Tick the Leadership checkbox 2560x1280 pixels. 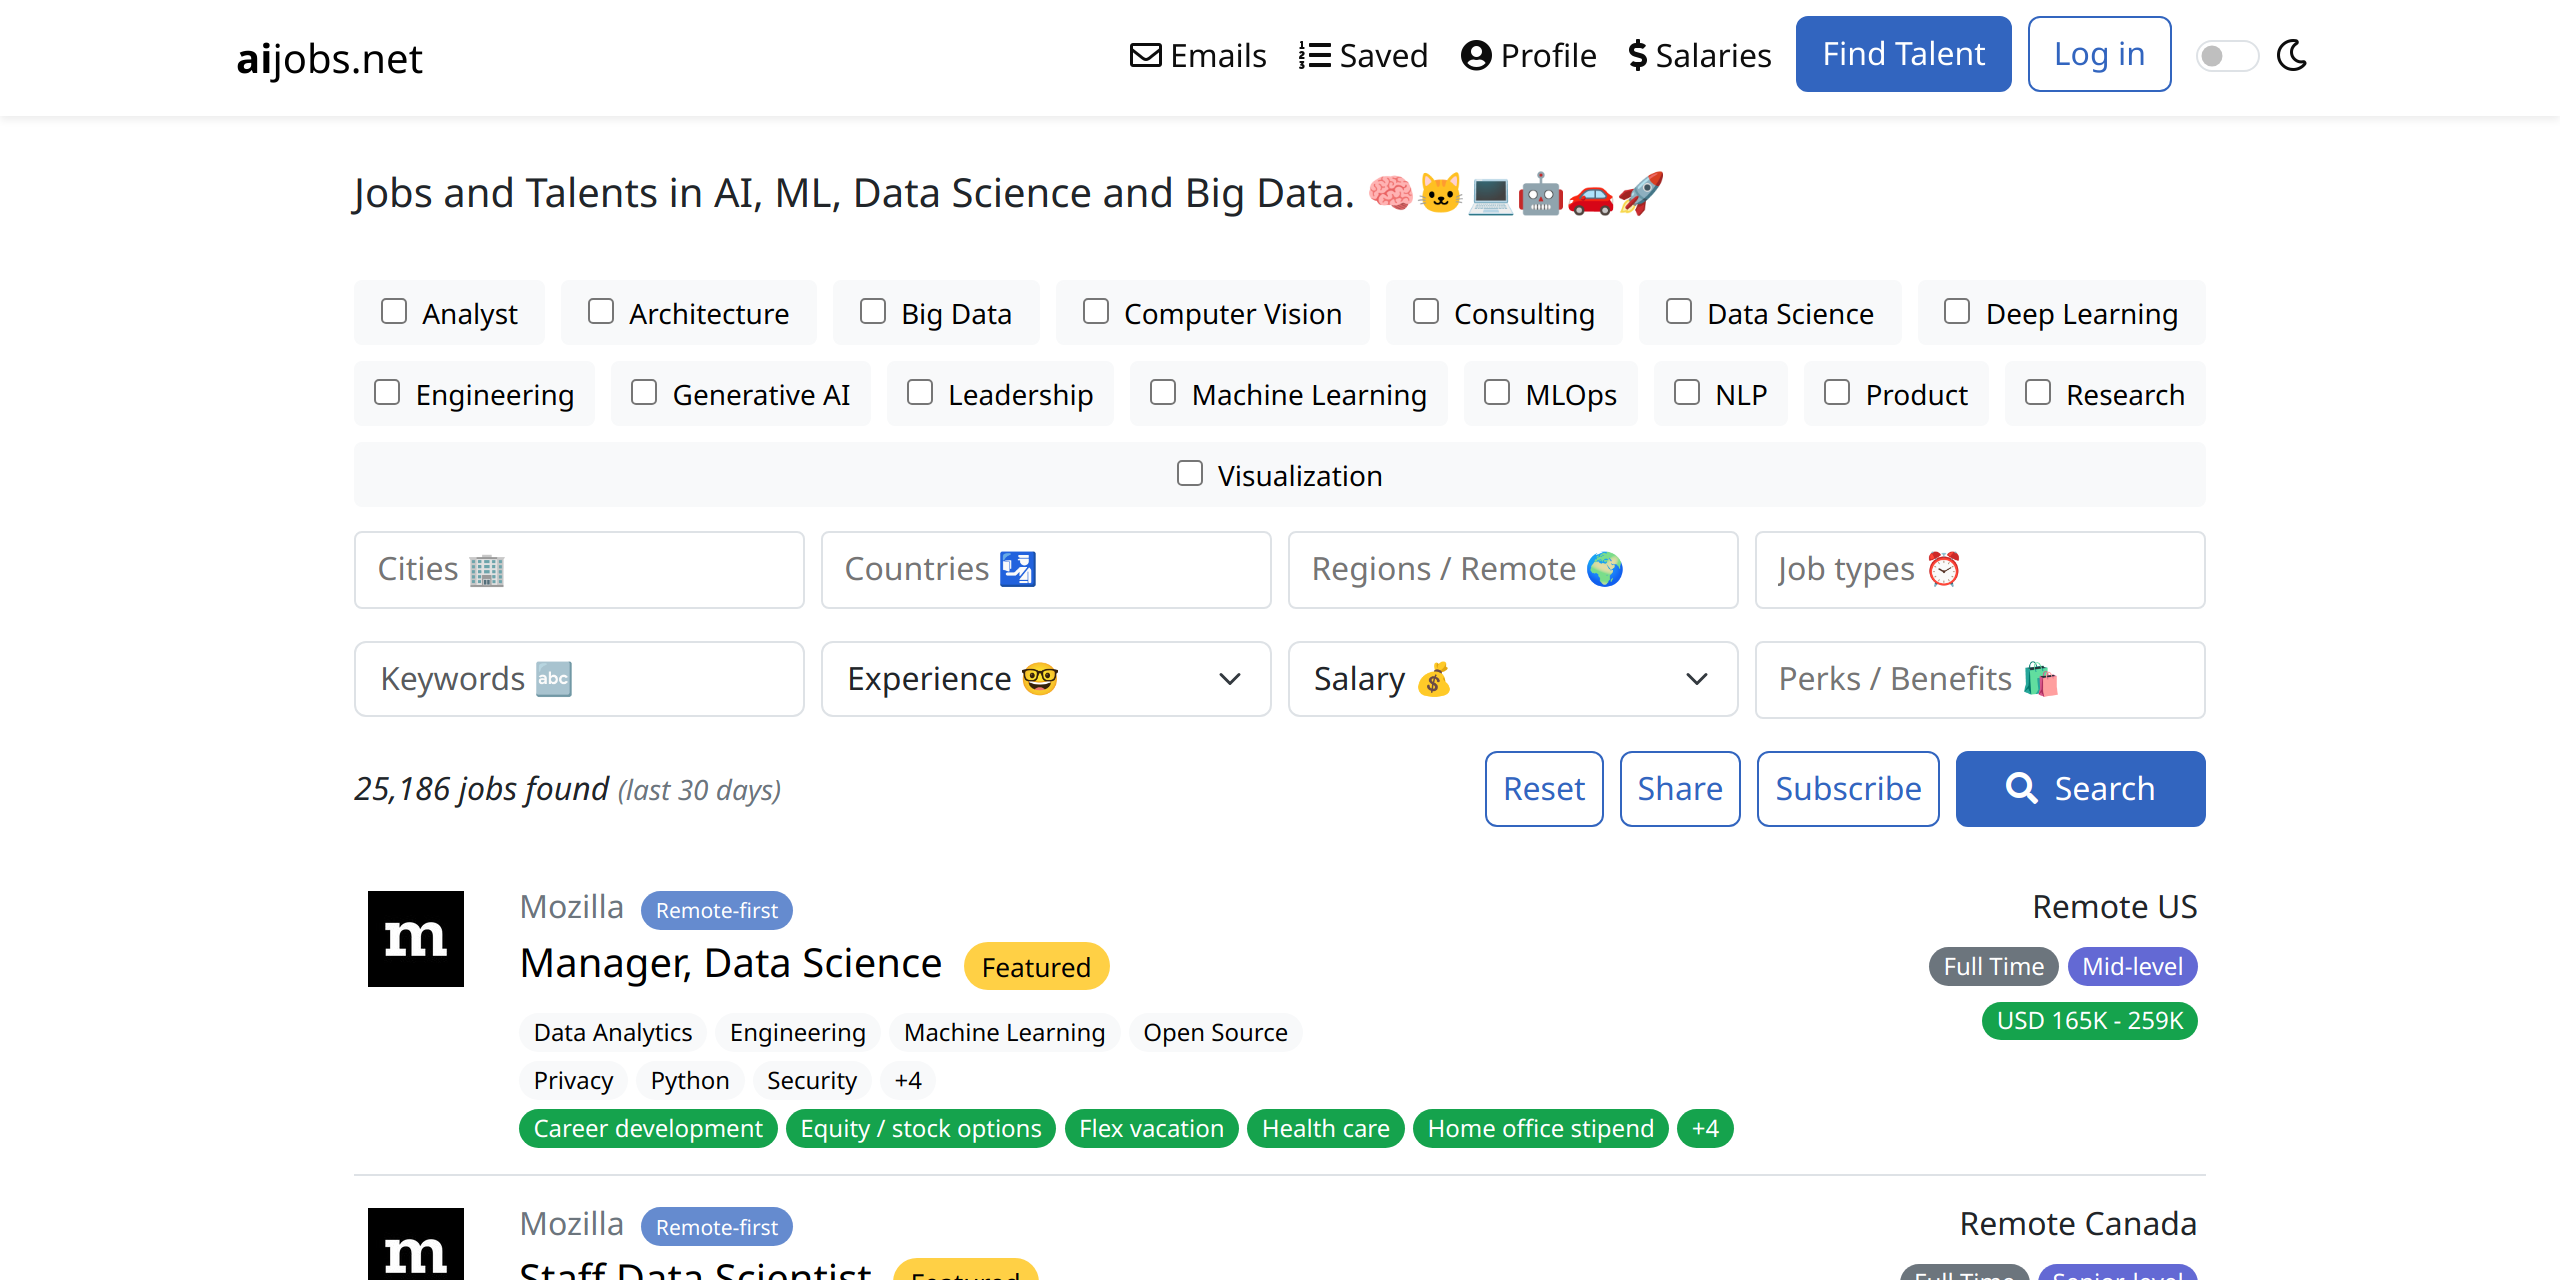click(920, 393)
